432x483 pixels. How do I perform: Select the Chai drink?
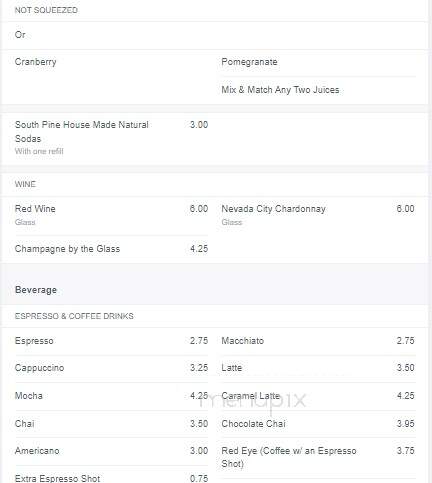[x=111, y=424]
